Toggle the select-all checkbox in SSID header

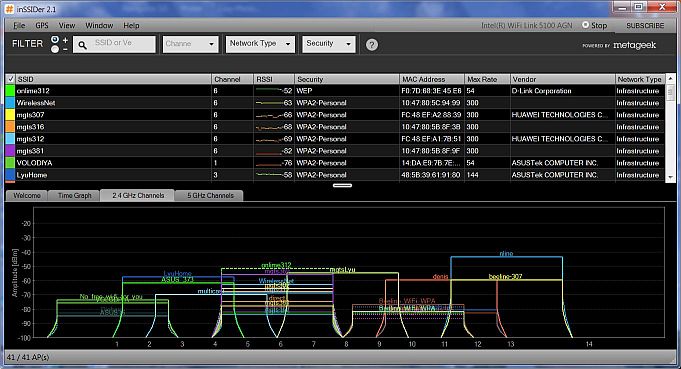coord(10,79)
